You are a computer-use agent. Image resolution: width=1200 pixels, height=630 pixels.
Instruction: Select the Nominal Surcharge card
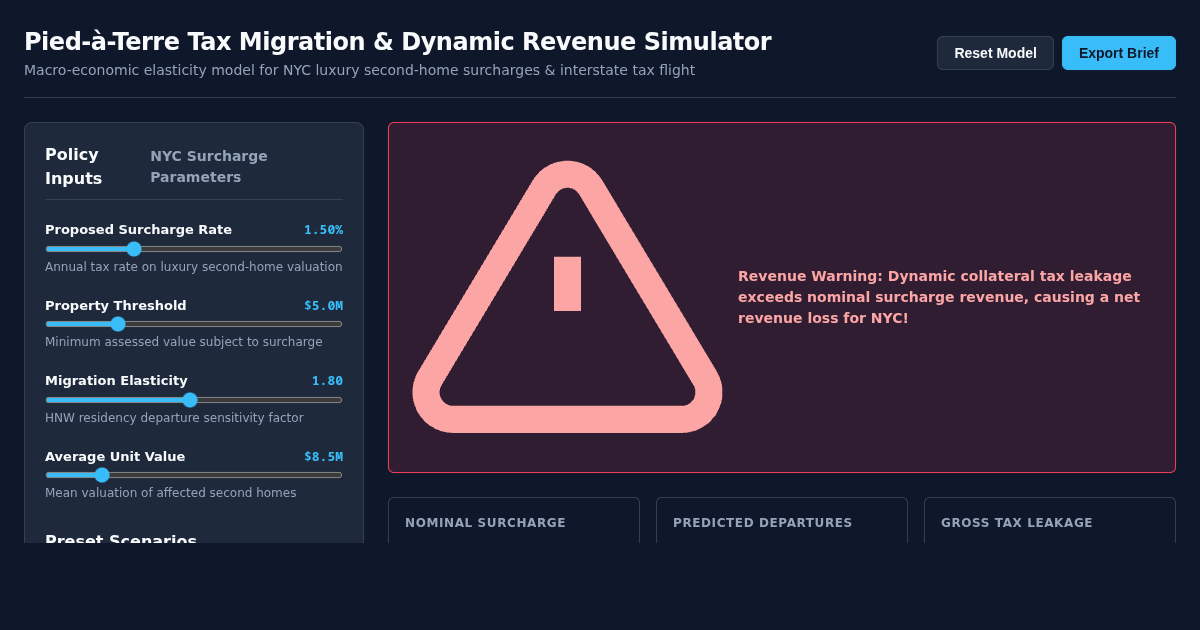[x=514, y=521]
